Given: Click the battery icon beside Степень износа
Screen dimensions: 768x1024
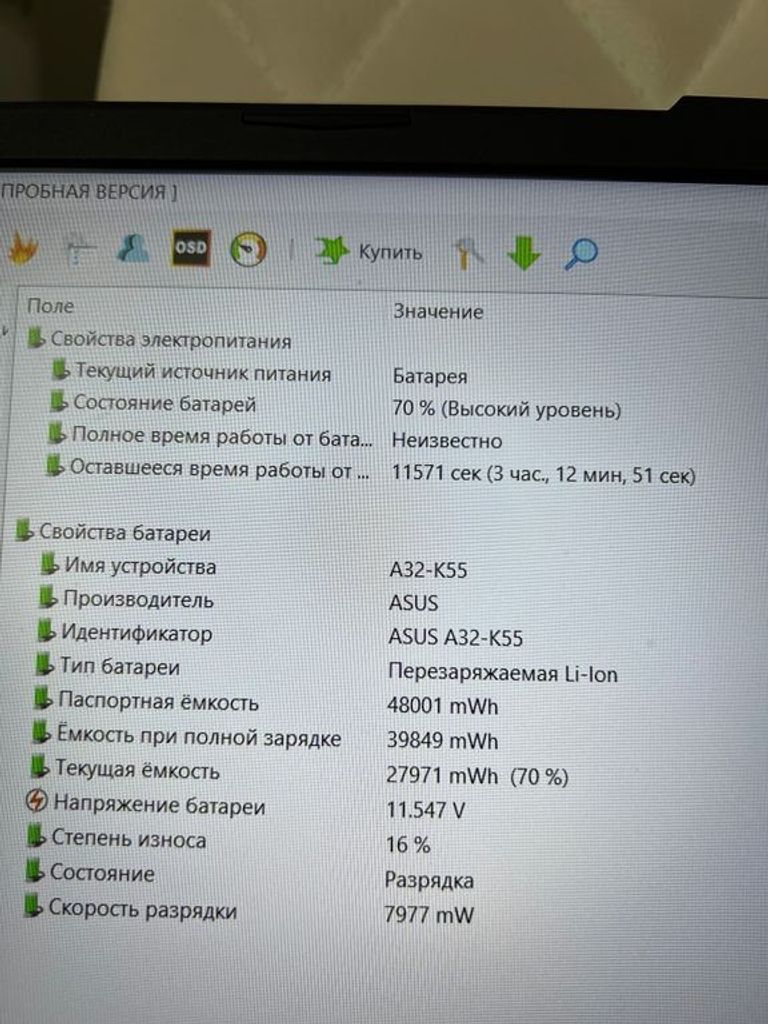Looking at the screenshot, I should 35,837.
